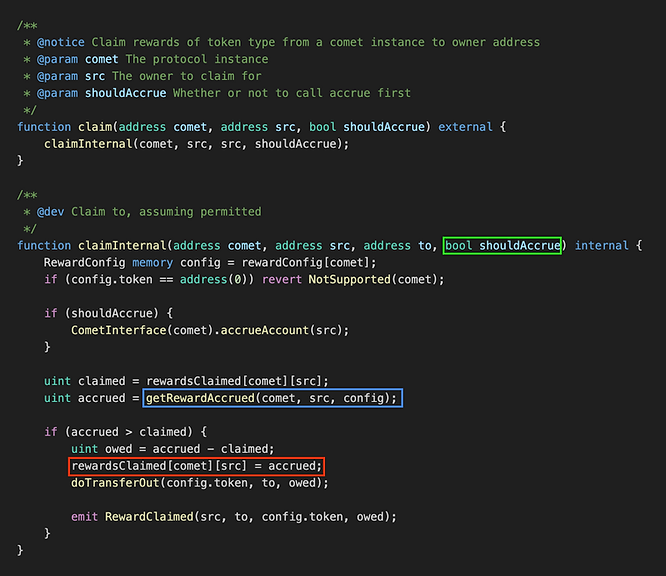This screenshot has width=666, height=576.
Task: Click the 'uint owed = accrued - claimed;' line
Action: (172, 449)
